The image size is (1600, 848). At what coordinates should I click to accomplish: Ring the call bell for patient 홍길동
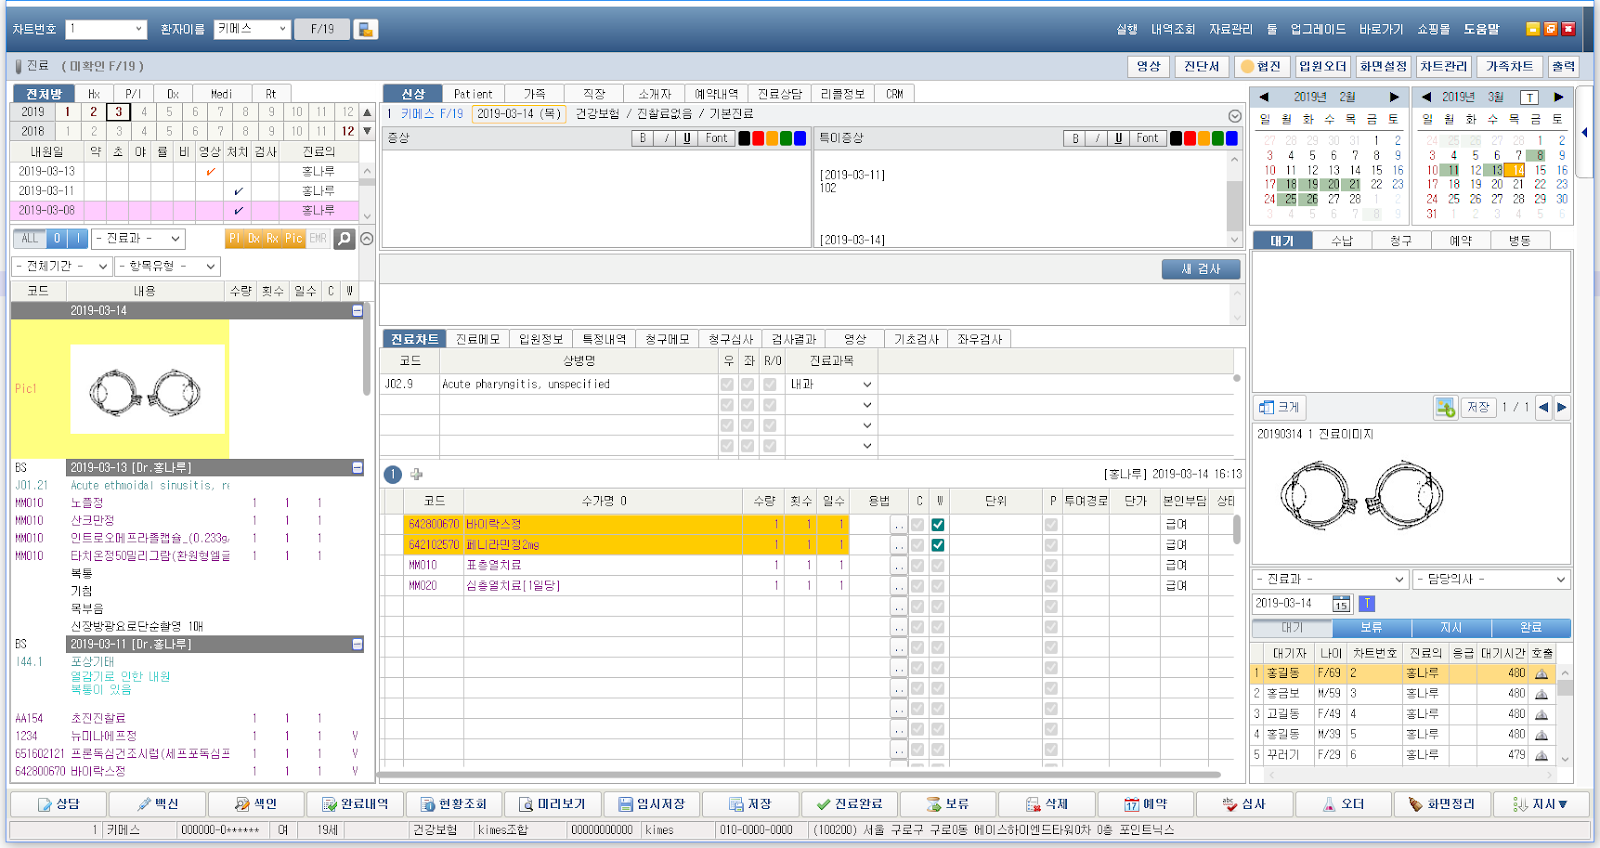coord(1541,674)
